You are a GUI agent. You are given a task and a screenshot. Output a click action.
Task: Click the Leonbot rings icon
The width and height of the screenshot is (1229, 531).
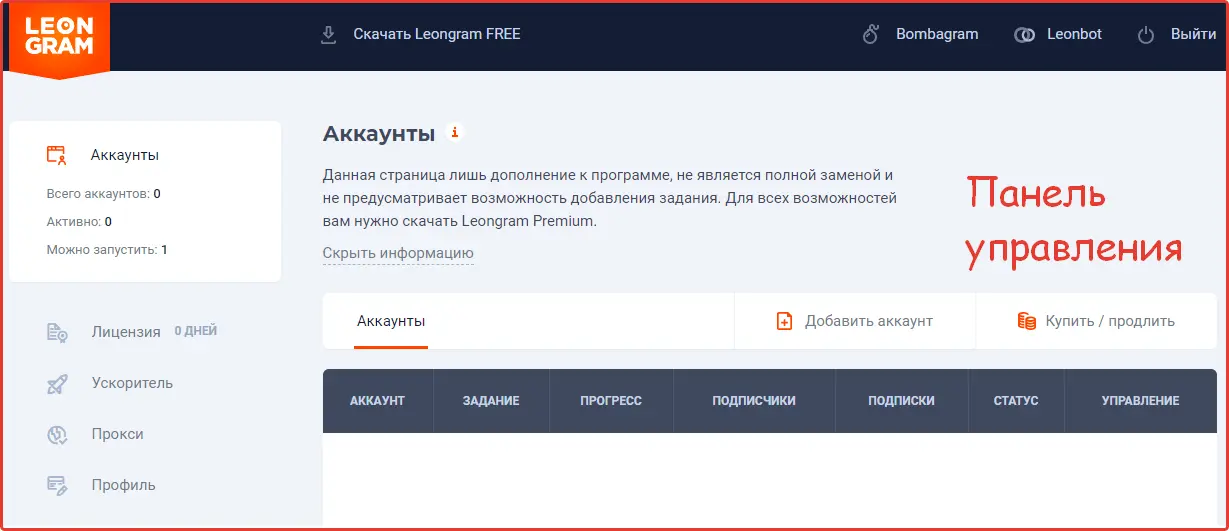(x=1025, y=35)
